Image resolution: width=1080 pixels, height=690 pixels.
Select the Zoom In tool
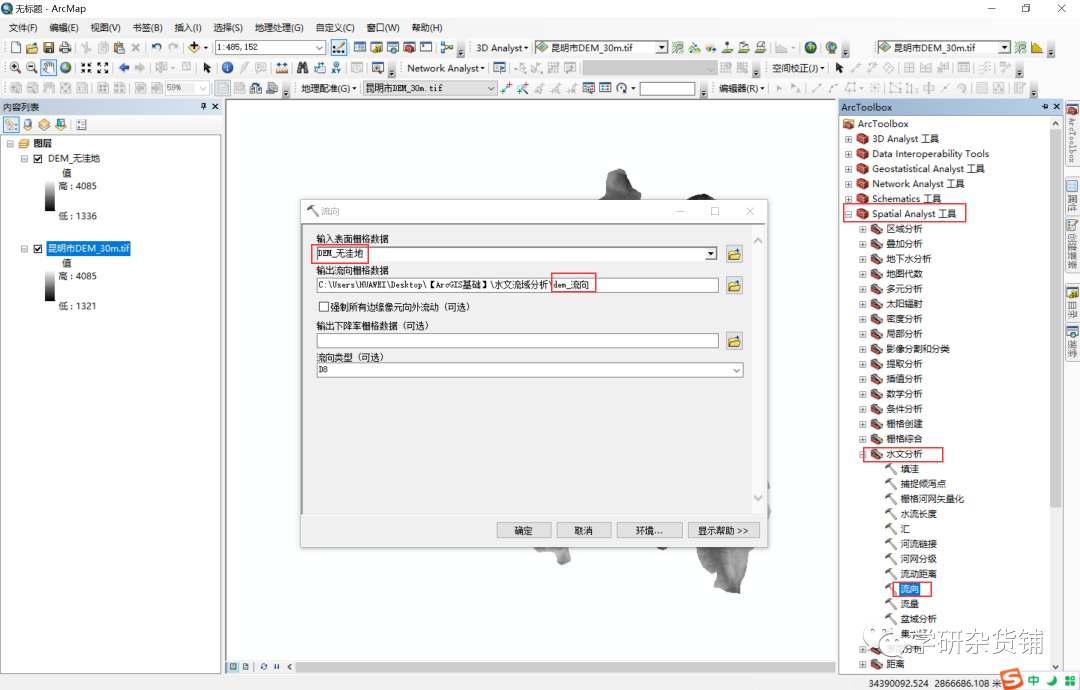pyautogui.click(x=15, y=67)
